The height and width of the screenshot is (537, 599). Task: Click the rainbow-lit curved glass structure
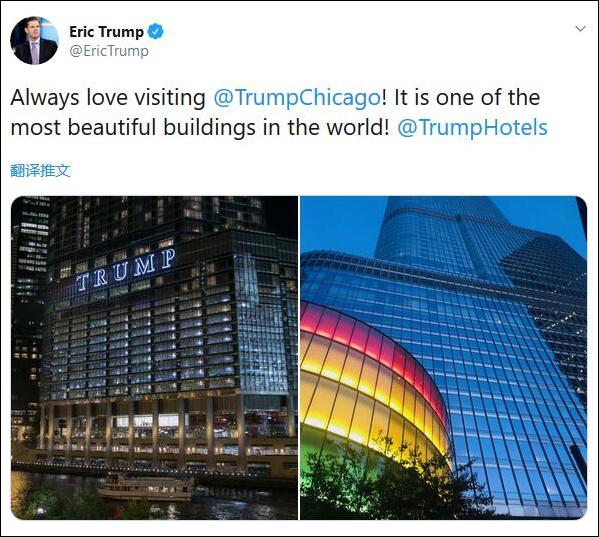372,376
